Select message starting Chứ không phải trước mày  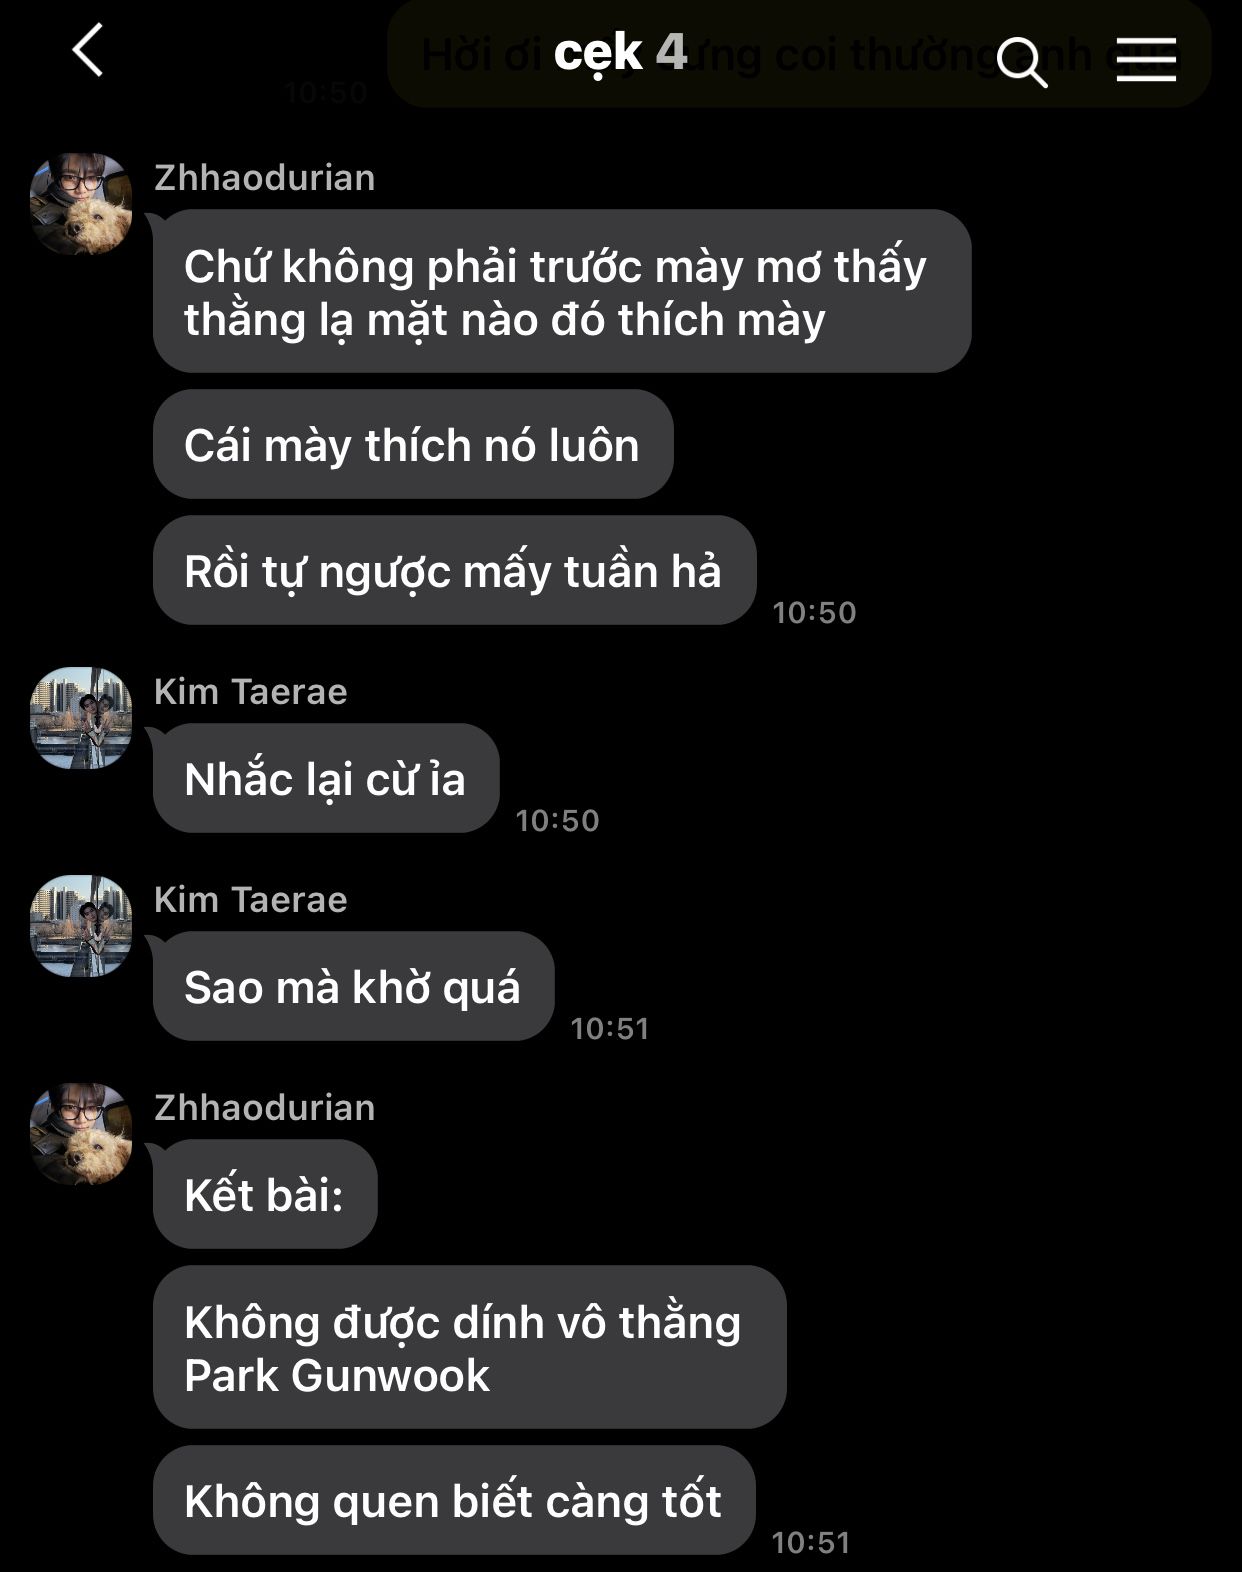[562, 291]
